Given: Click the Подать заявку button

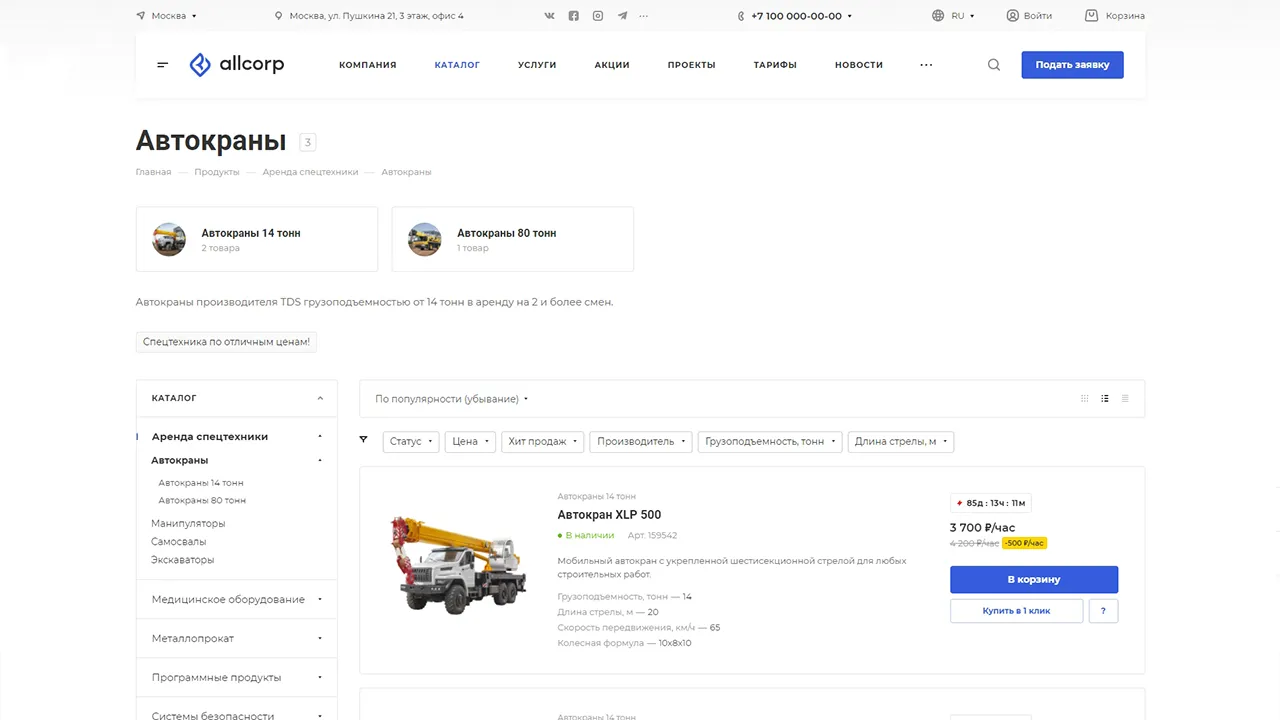Looking at the screenshot, I should tap(1072, 65).
